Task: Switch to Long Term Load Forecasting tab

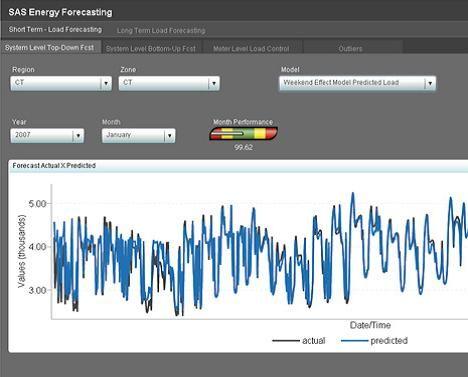Action: point(161,30)
